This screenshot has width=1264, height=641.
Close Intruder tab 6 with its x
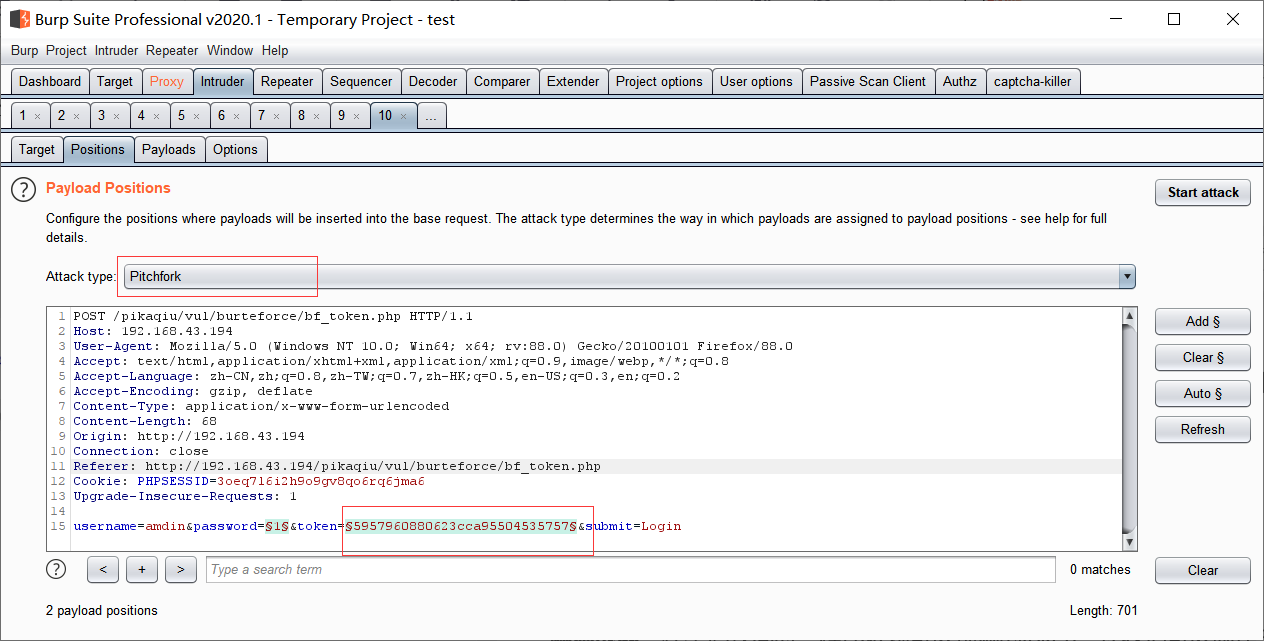tap(236, 116)
